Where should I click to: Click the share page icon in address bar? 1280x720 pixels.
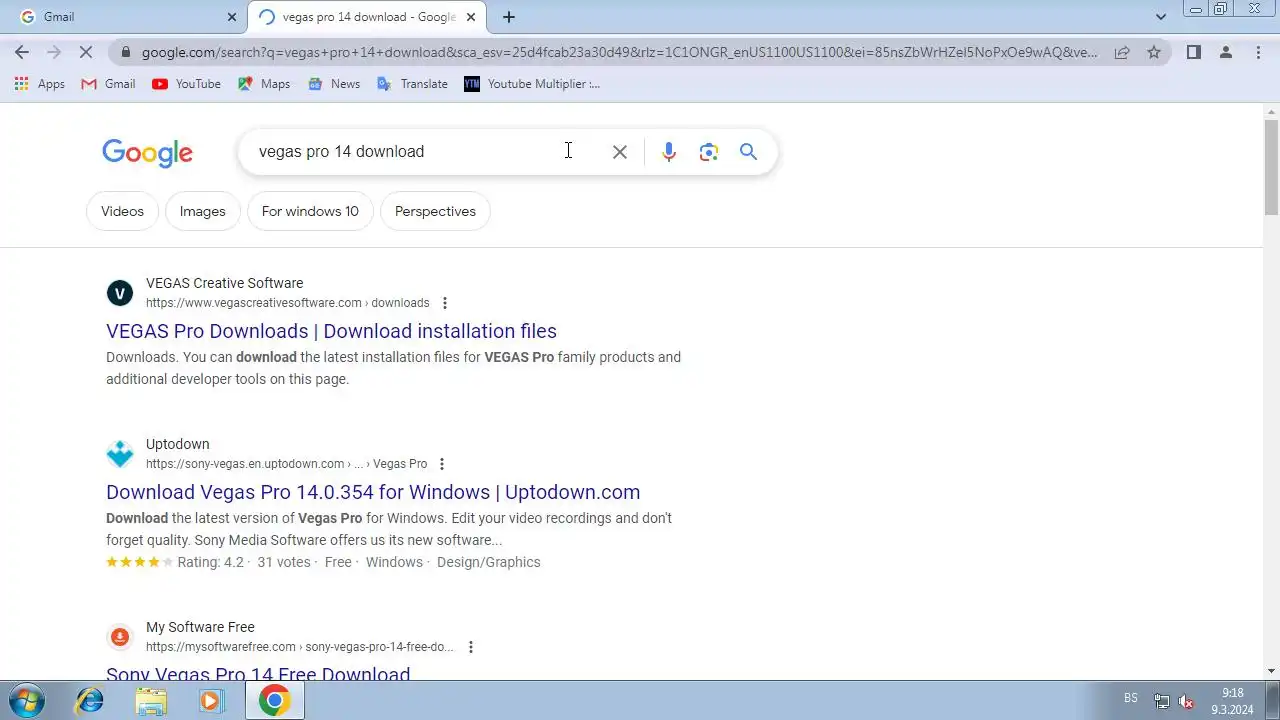pyautogui.click(x=1122, y=52)
